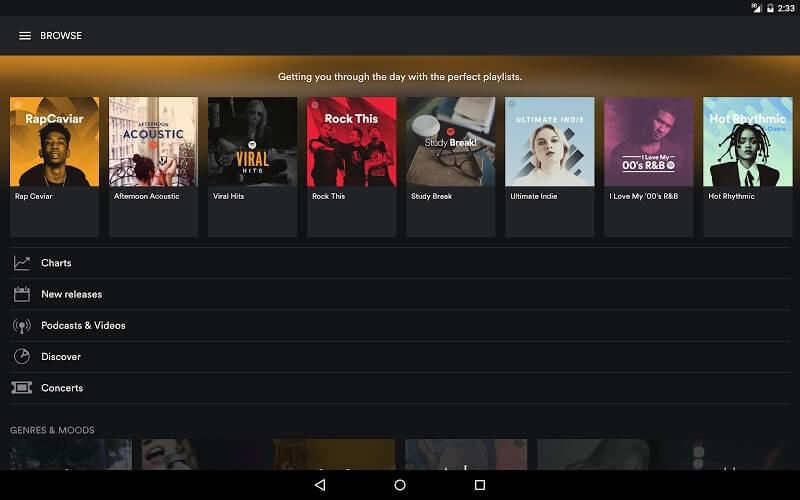Click the Charts line graph icon
The image size is (800, 500).
21,263
